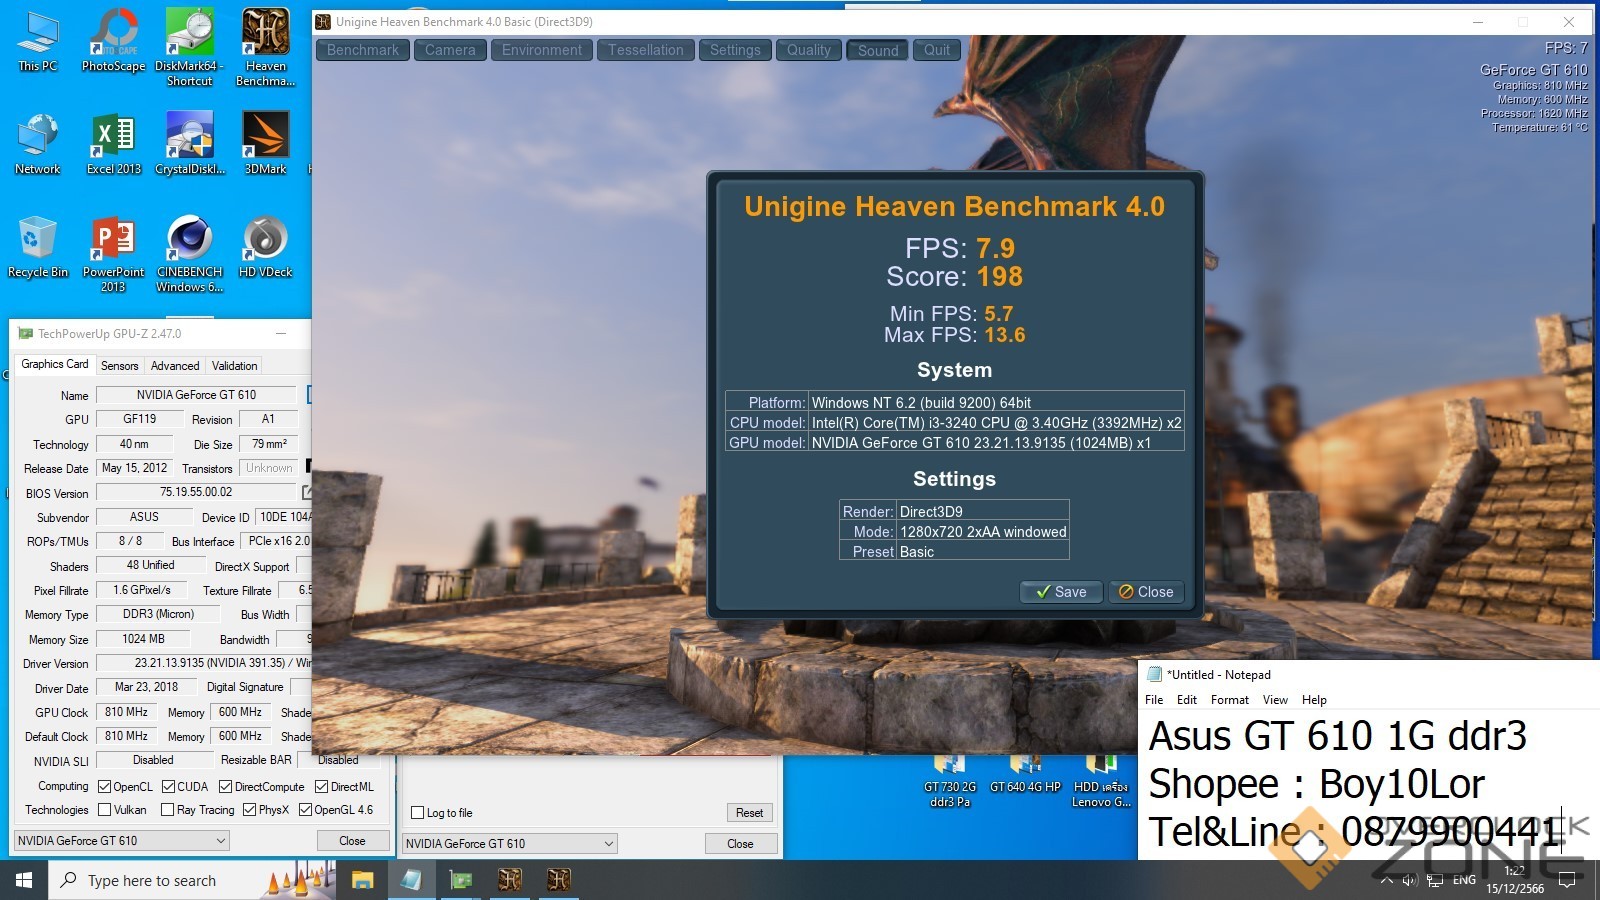This screenshot has width=1600, height=900.
Task: Check the Vulkan checkbox
Action: click(104, 809)
